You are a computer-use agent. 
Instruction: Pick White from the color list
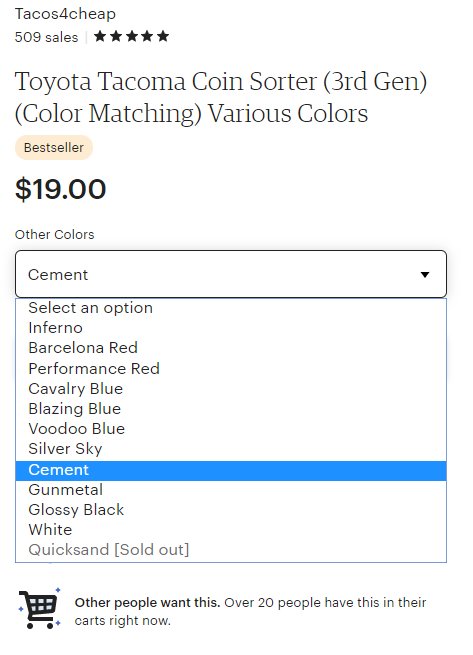(231, 530)
